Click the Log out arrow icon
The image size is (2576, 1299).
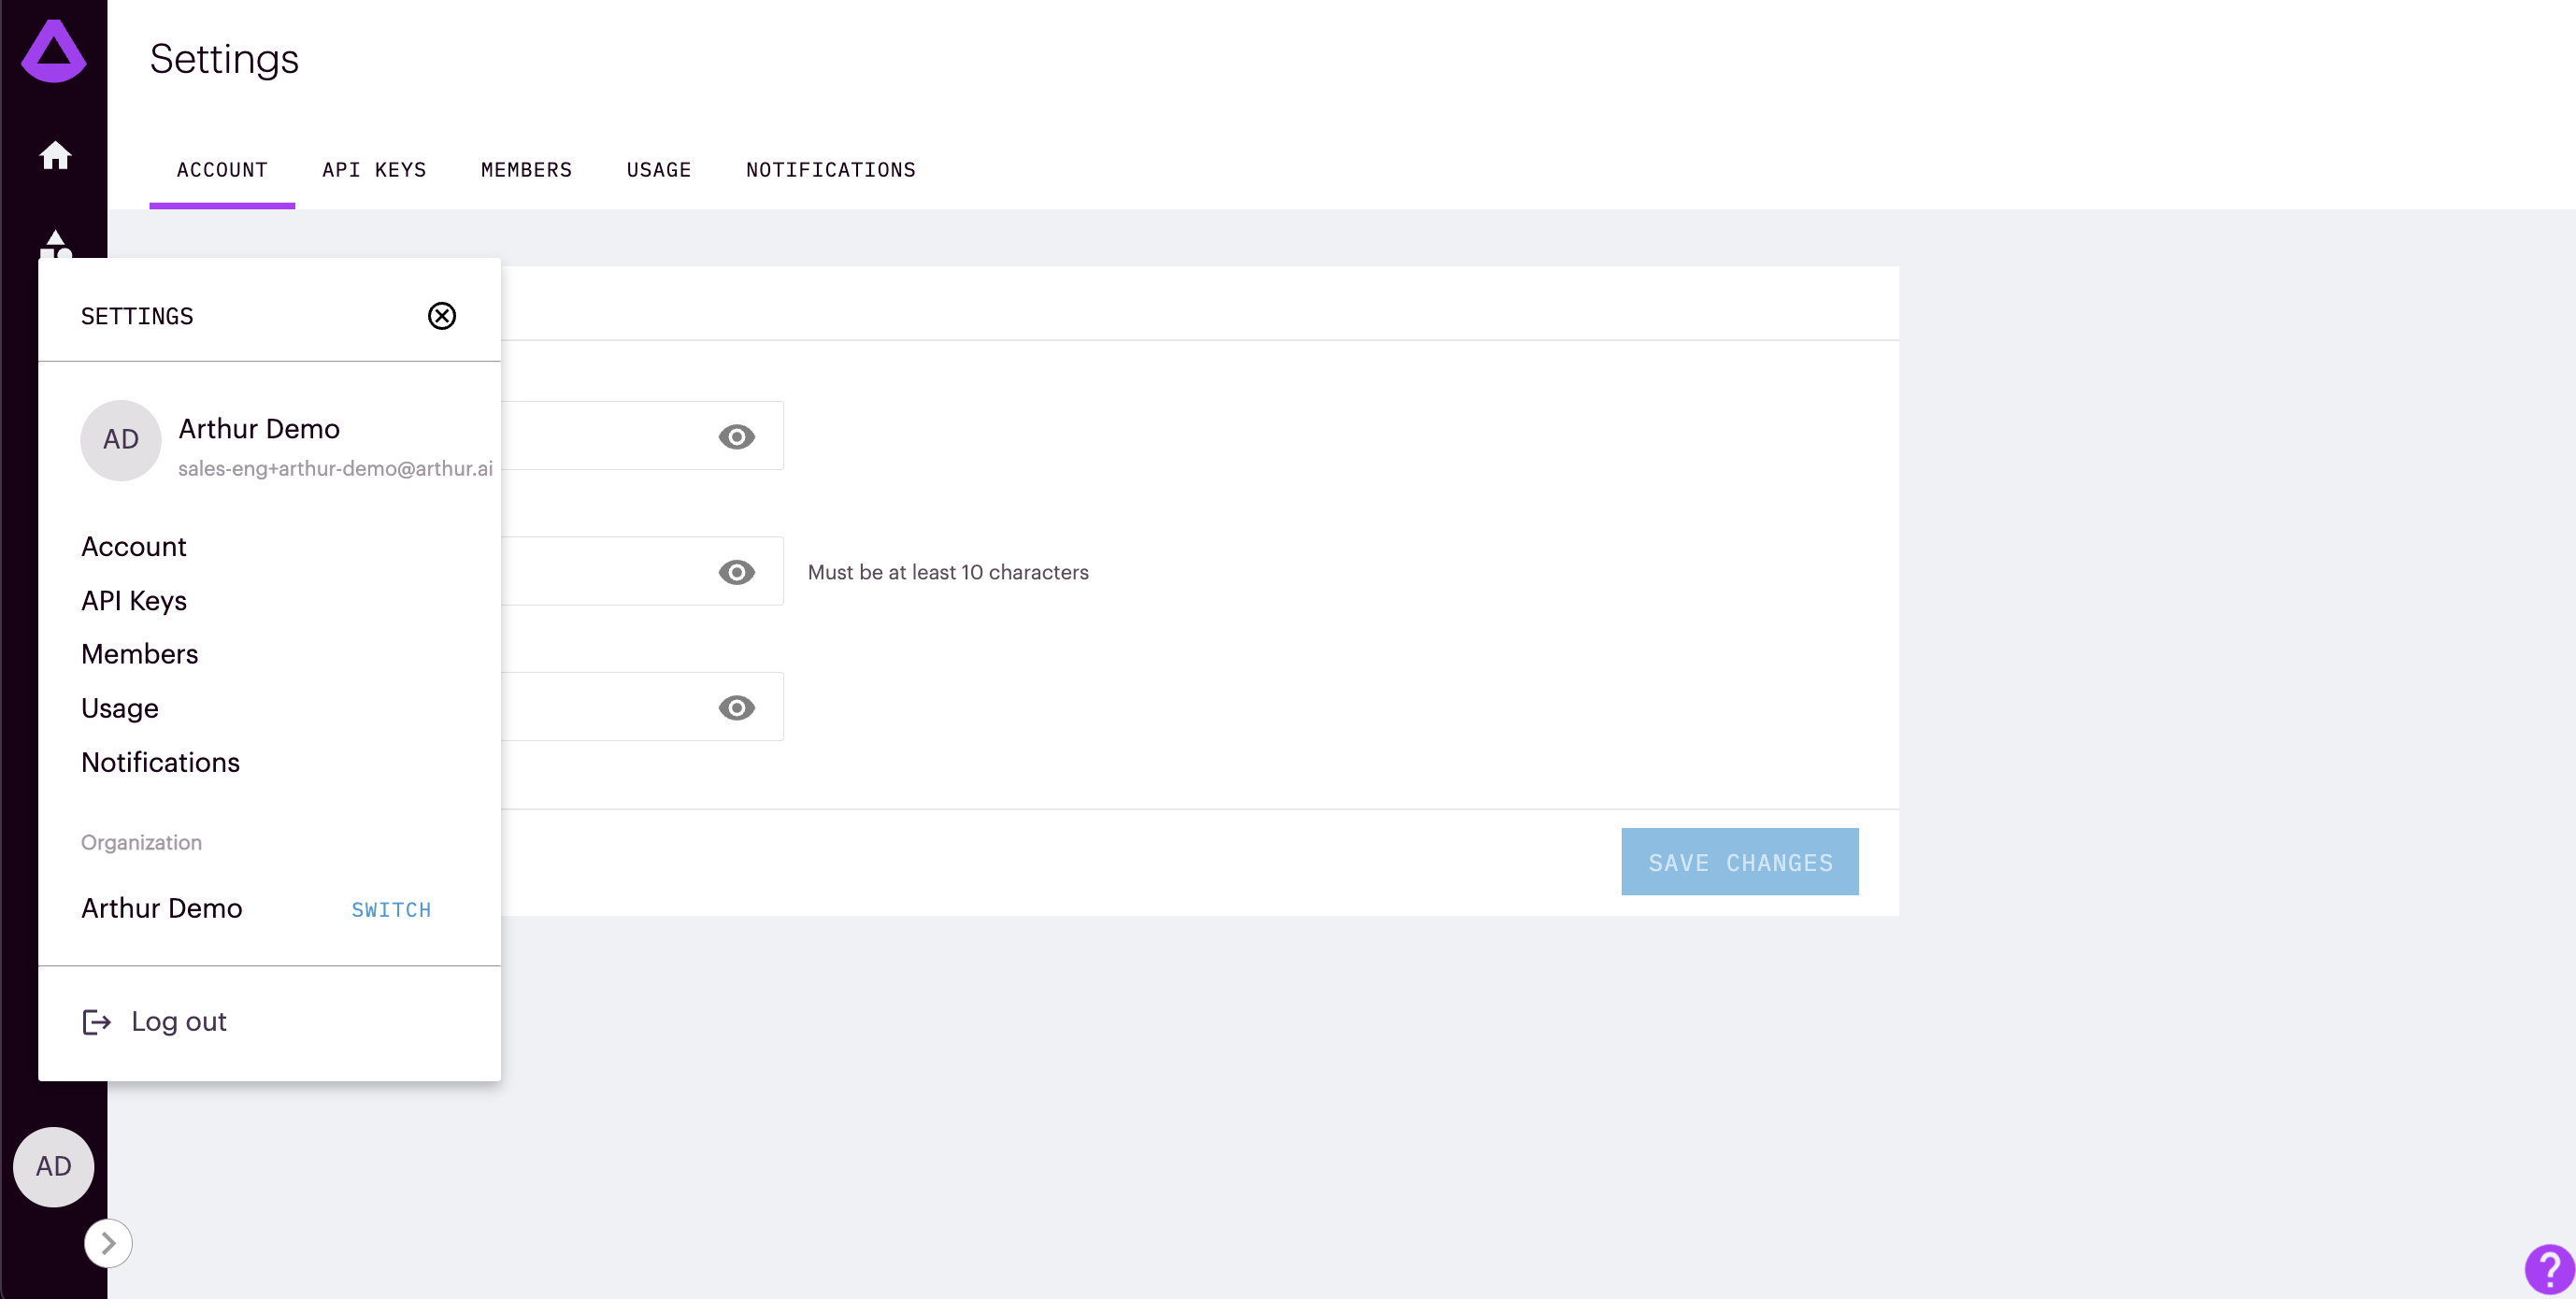pos(96,1021)
